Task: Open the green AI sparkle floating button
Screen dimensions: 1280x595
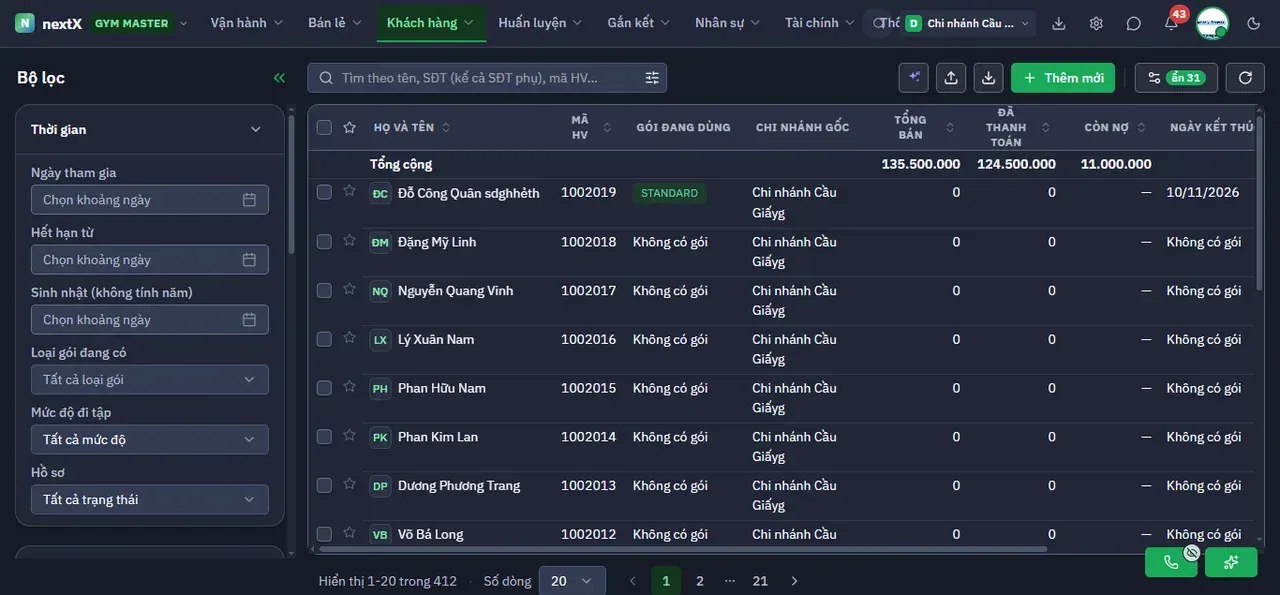Action: [1231, 562]
